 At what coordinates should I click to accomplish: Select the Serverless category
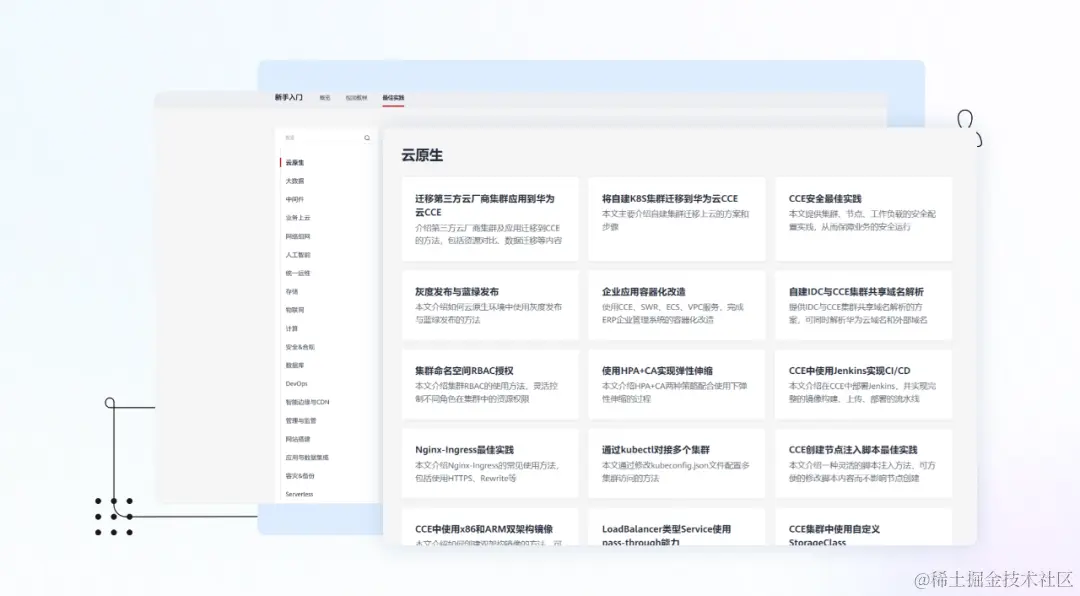[299, 494]
